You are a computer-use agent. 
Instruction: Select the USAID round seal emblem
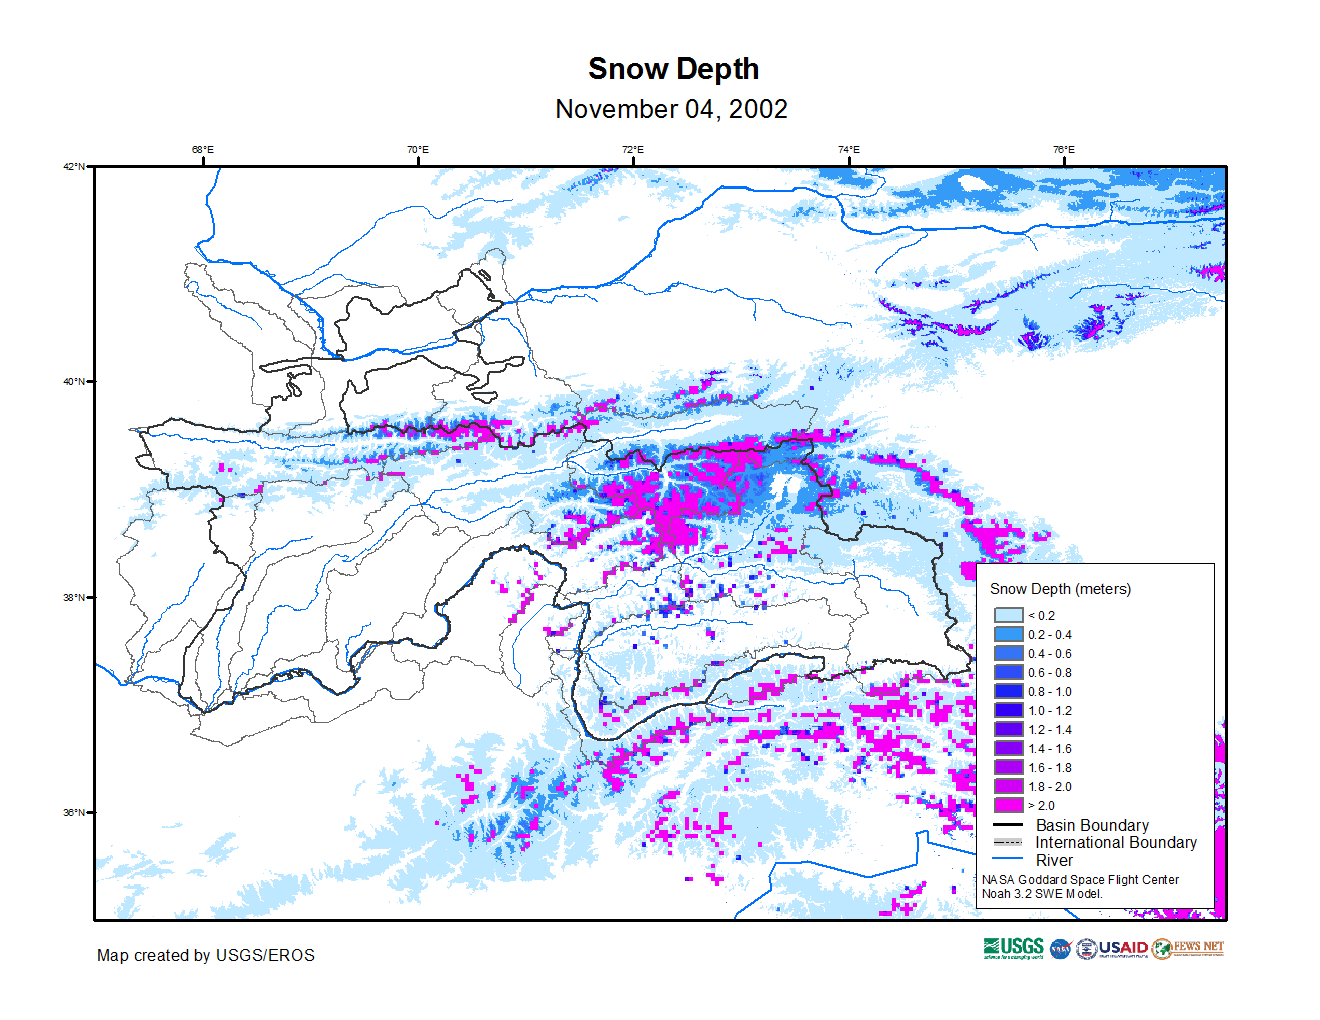click(x=1086, y=949)
